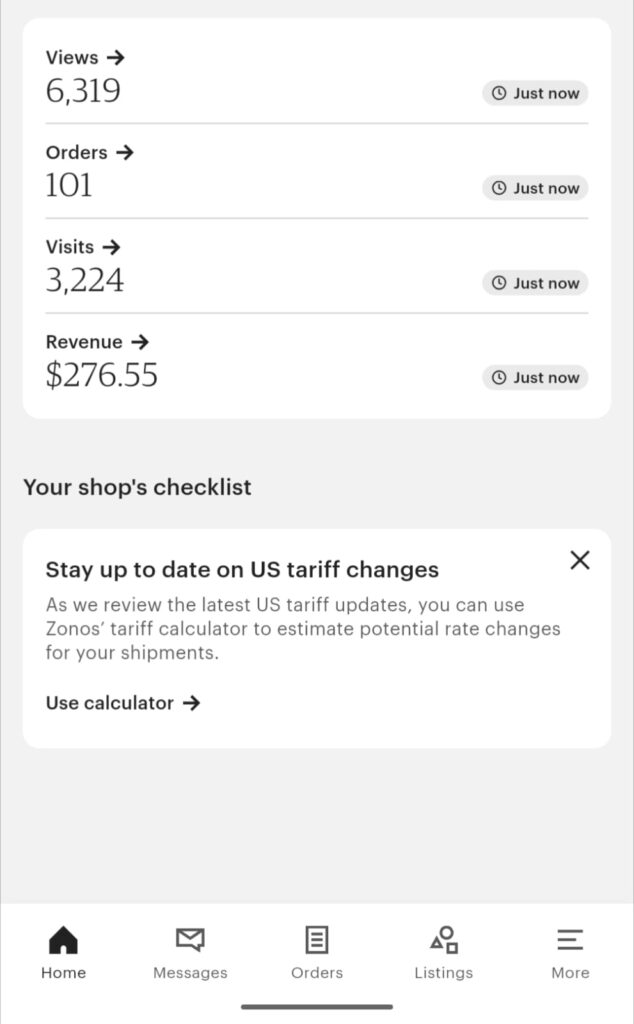
Task: Tap the Just now badge beside Orders
Action: tap(535, 188)
